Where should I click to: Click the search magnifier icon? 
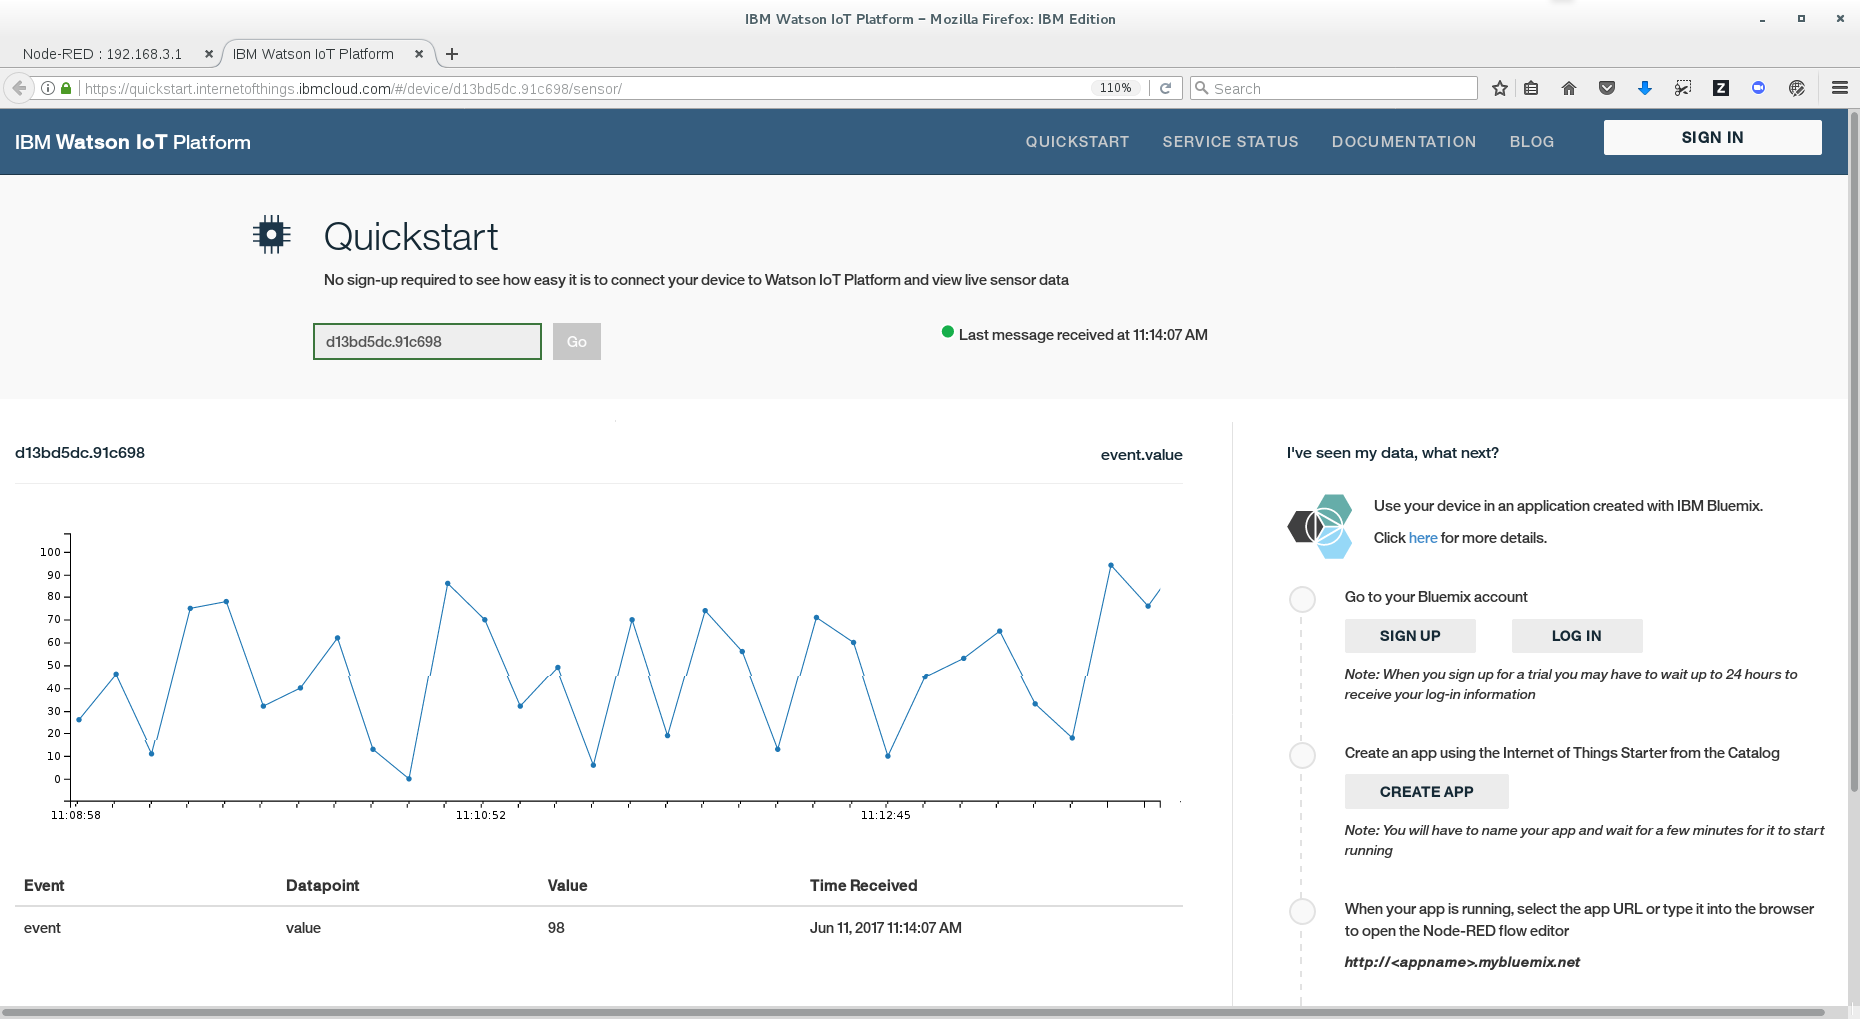click(x=1202, y=88)
